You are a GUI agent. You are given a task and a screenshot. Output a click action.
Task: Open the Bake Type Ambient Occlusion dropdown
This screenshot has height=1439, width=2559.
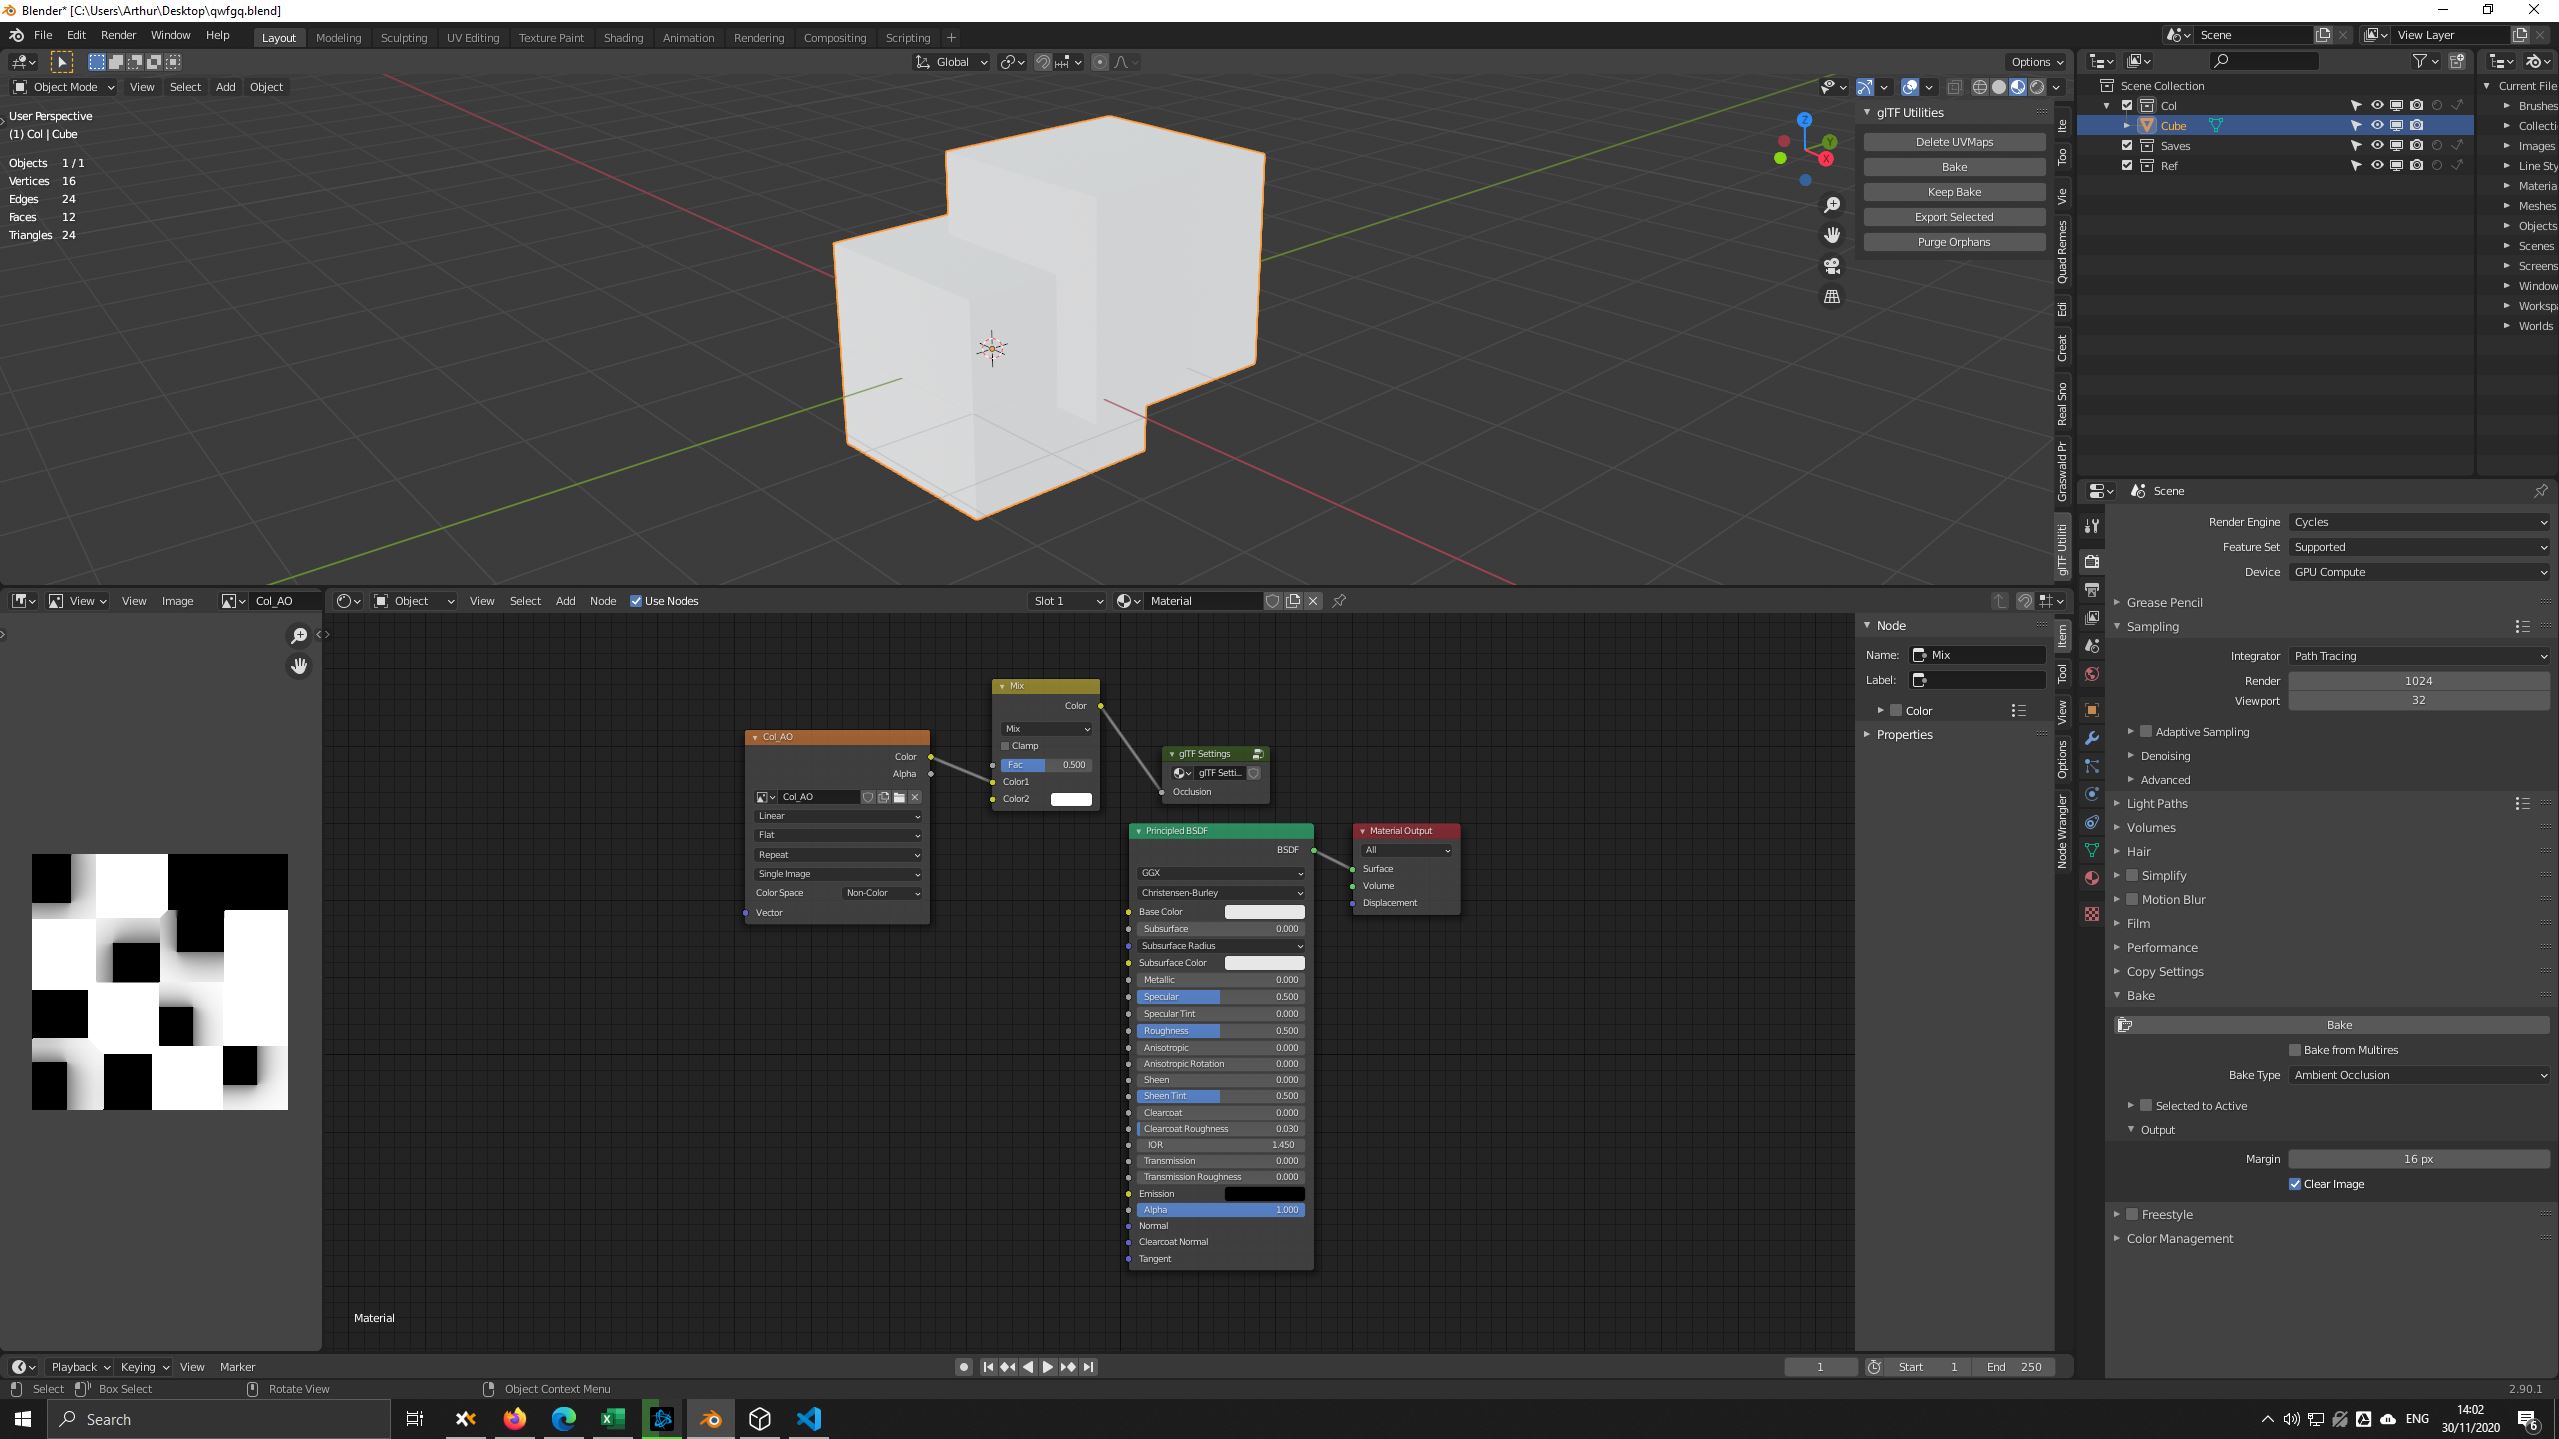tap(2418, 1075)
